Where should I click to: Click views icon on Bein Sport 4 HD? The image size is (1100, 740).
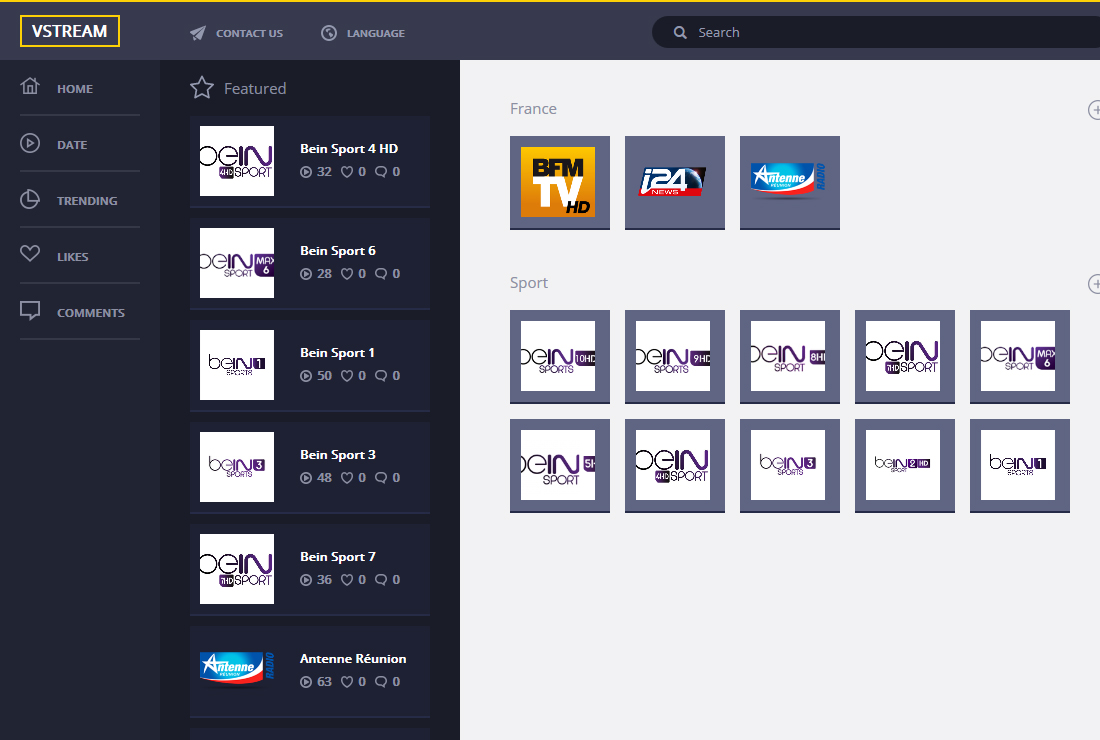(x=306, y=172)
